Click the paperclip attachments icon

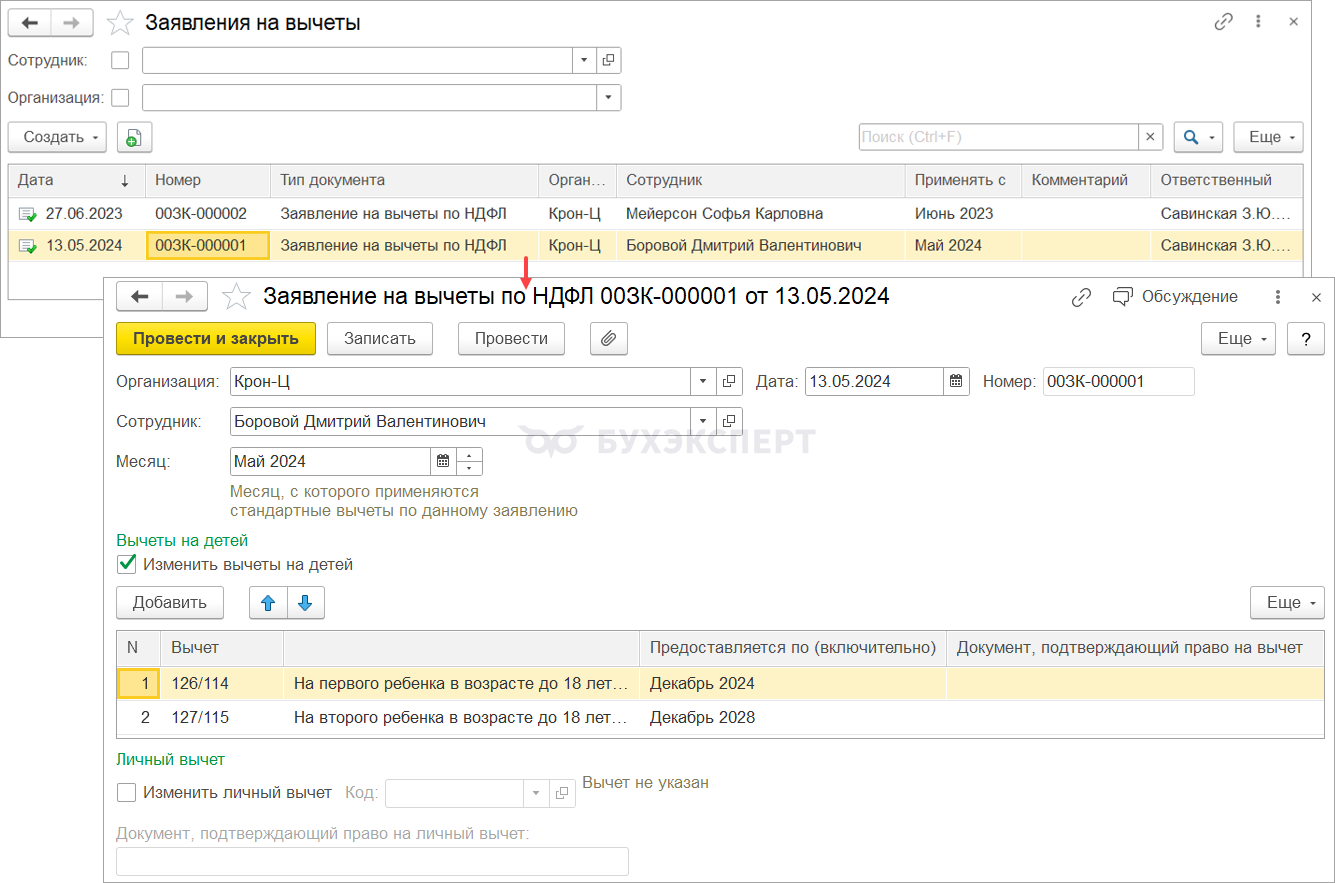click(x=608, y=339)
